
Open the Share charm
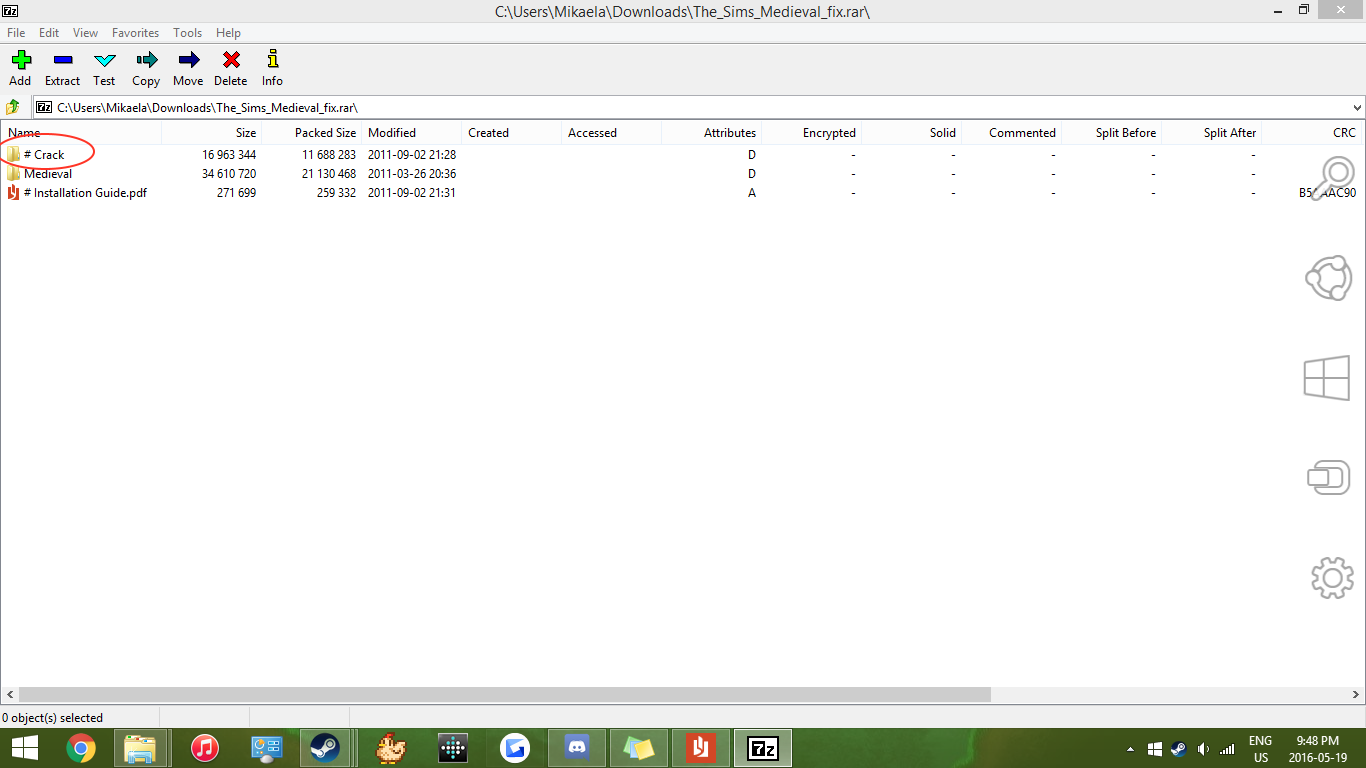point(1329,278)
